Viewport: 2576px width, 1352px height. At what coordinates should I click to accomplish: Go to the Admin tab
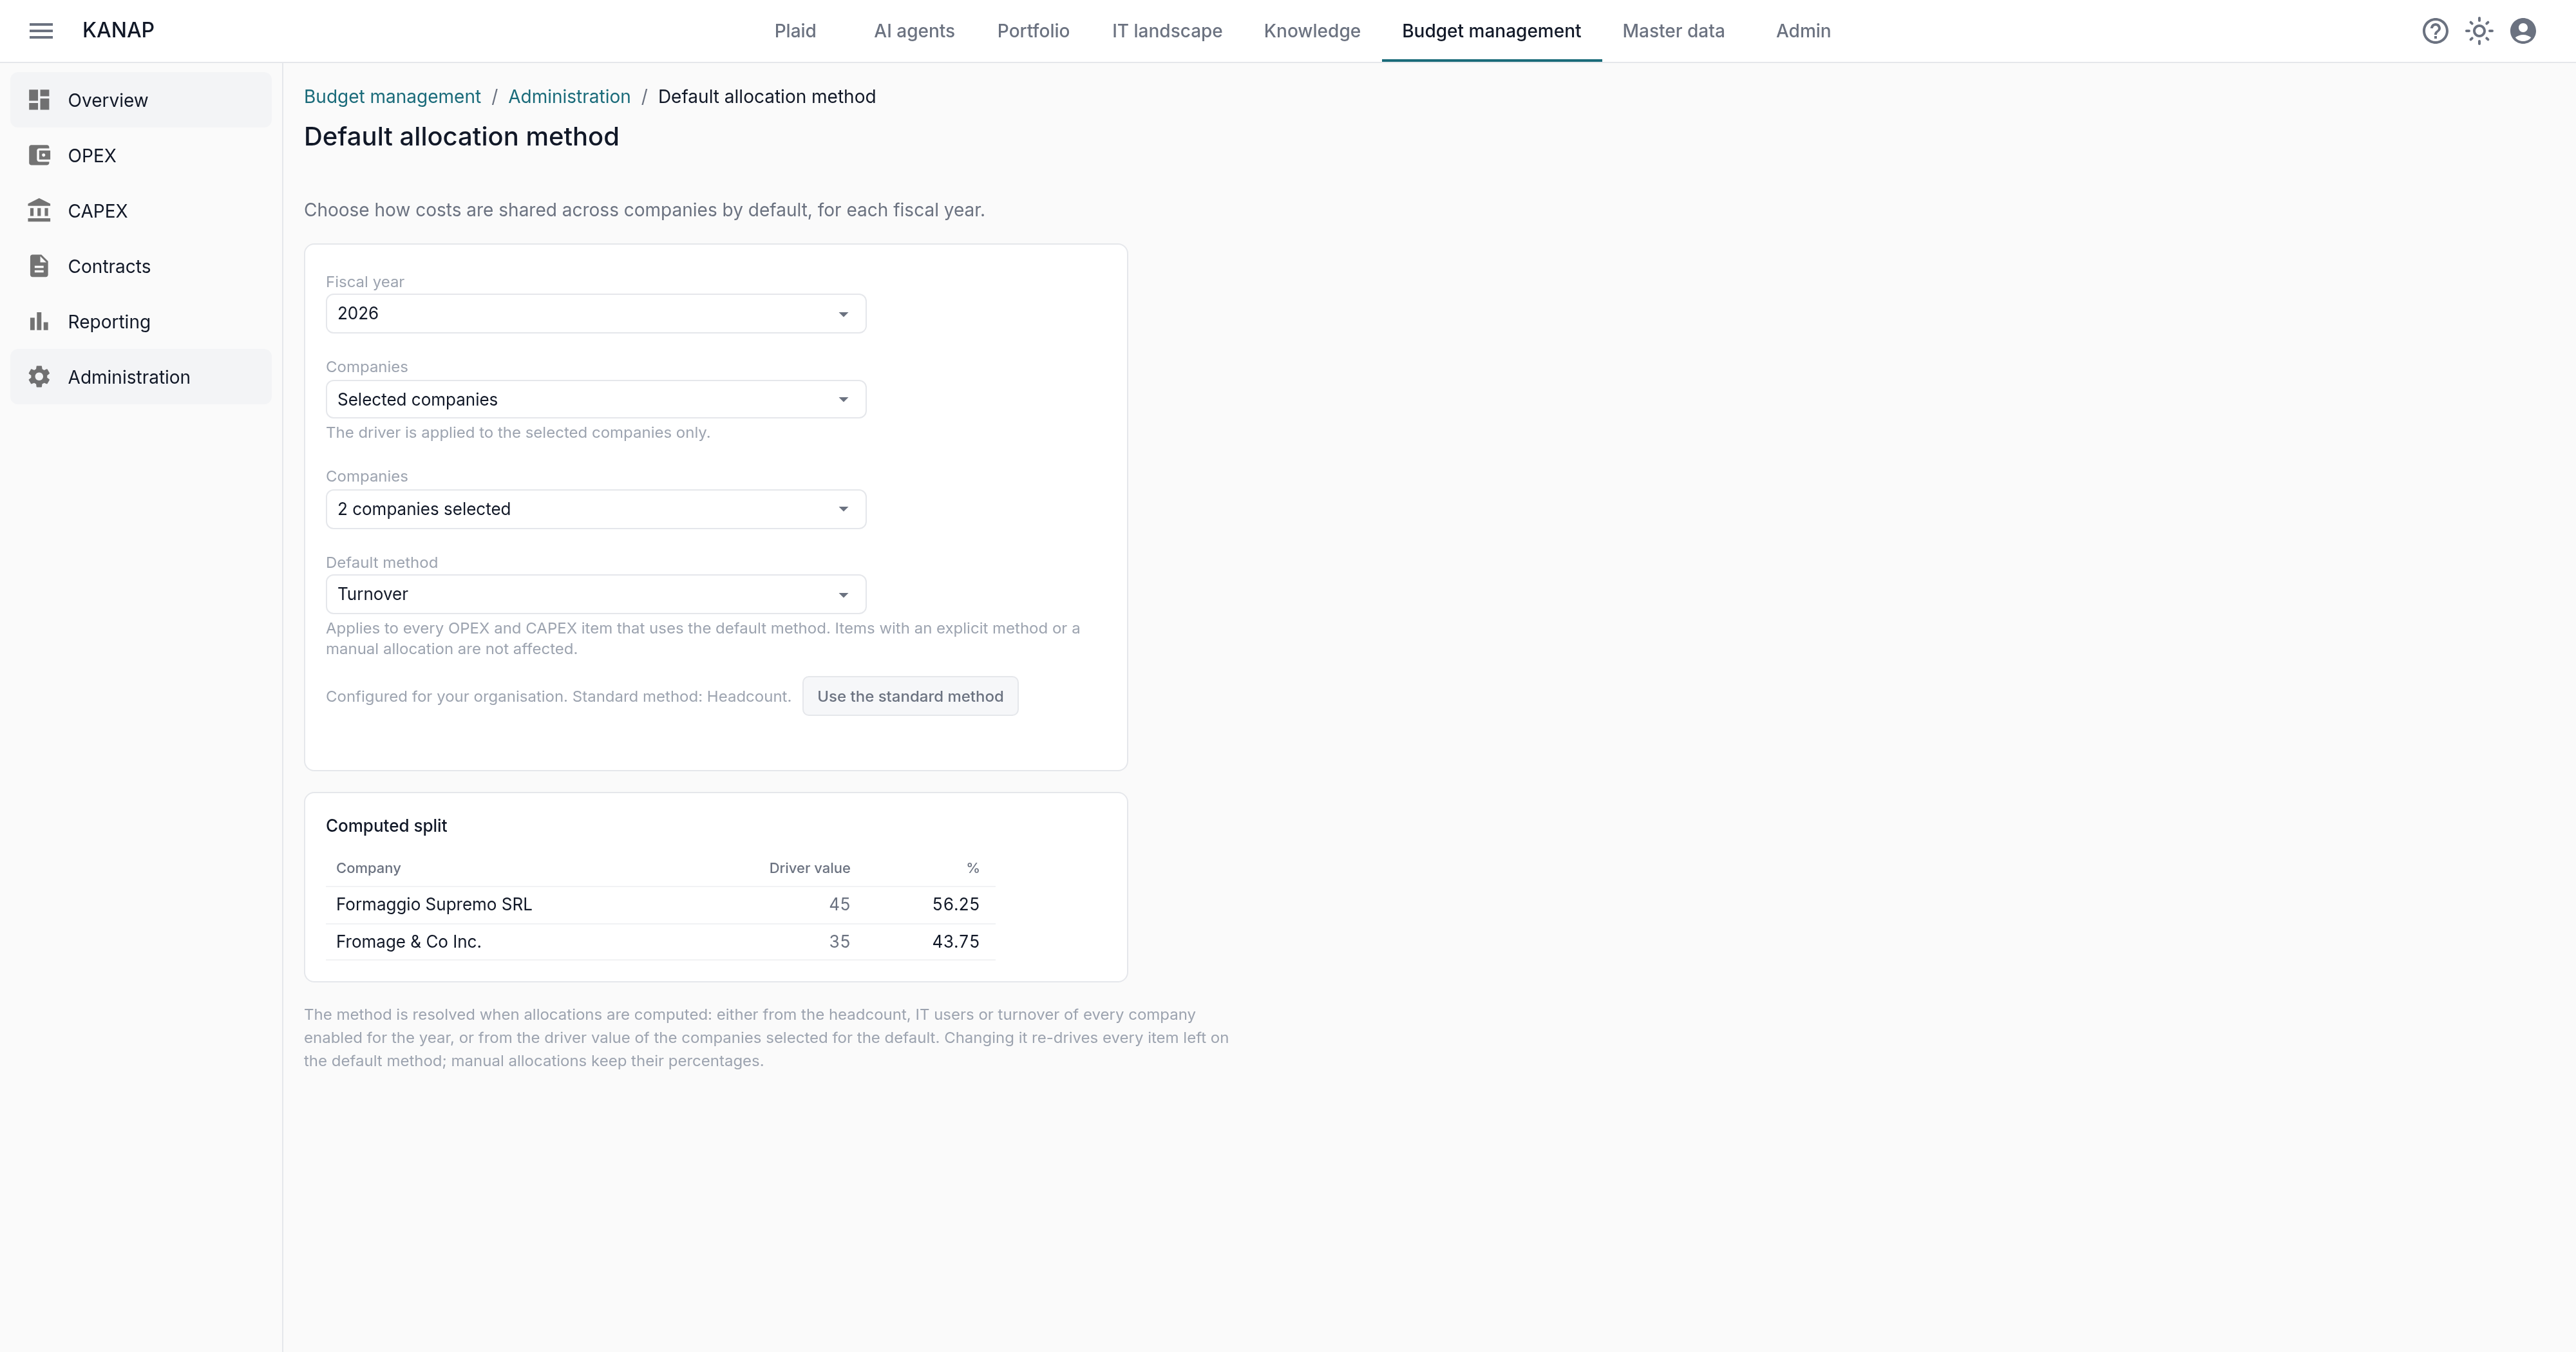click(1803, 31)
